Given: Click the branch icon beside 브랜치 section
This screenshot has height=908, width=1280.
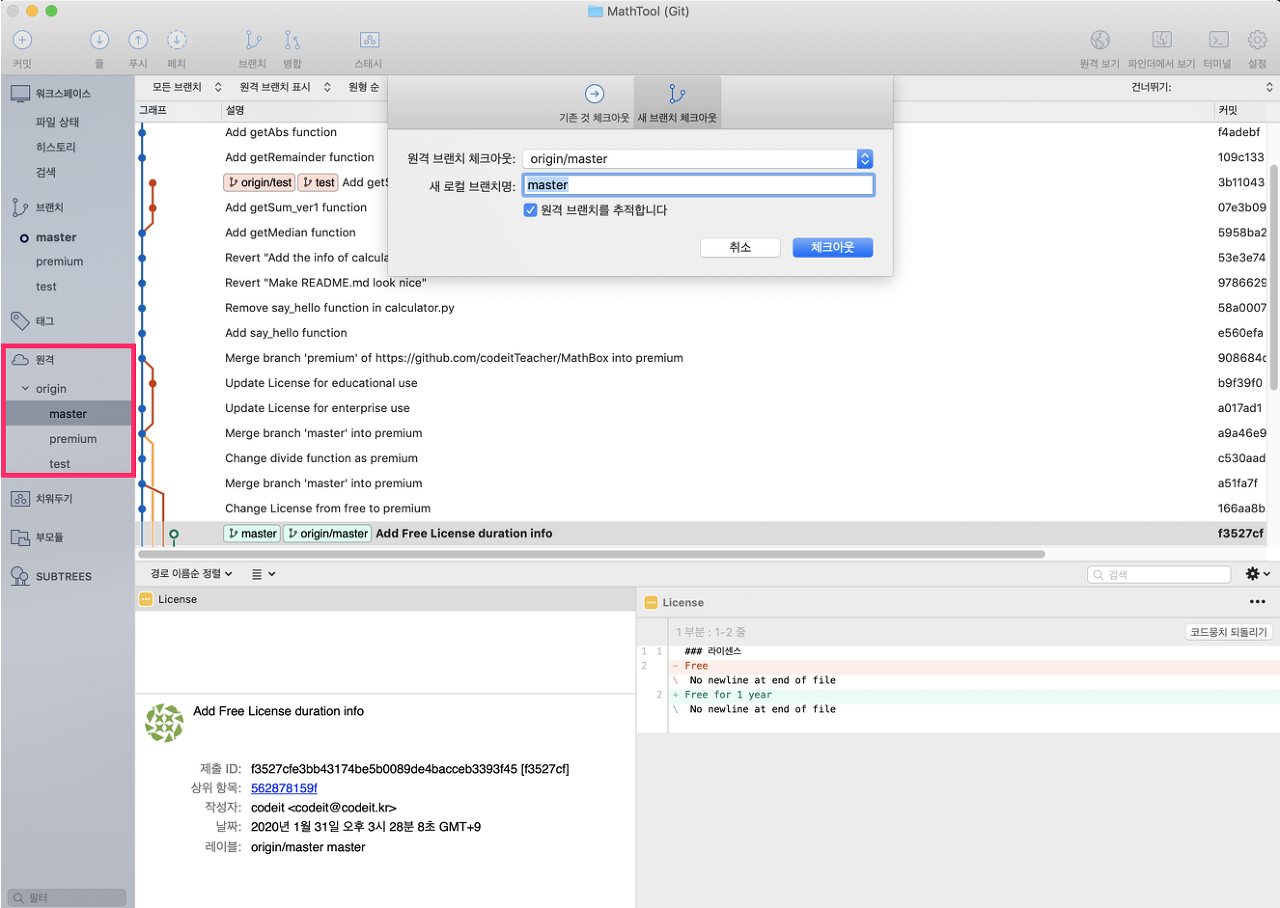Looking at the screenshot, I should click(x=19, y=208).
